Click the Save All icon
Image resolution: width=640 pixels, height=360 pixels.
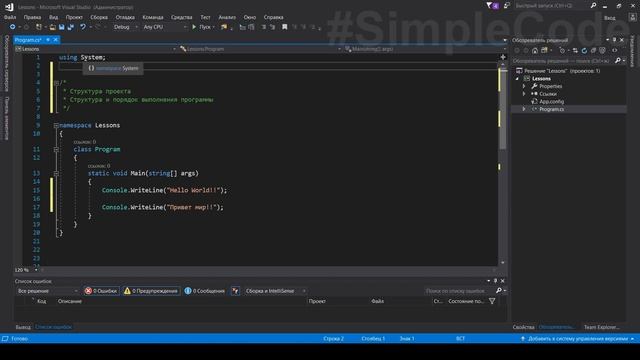71,27
